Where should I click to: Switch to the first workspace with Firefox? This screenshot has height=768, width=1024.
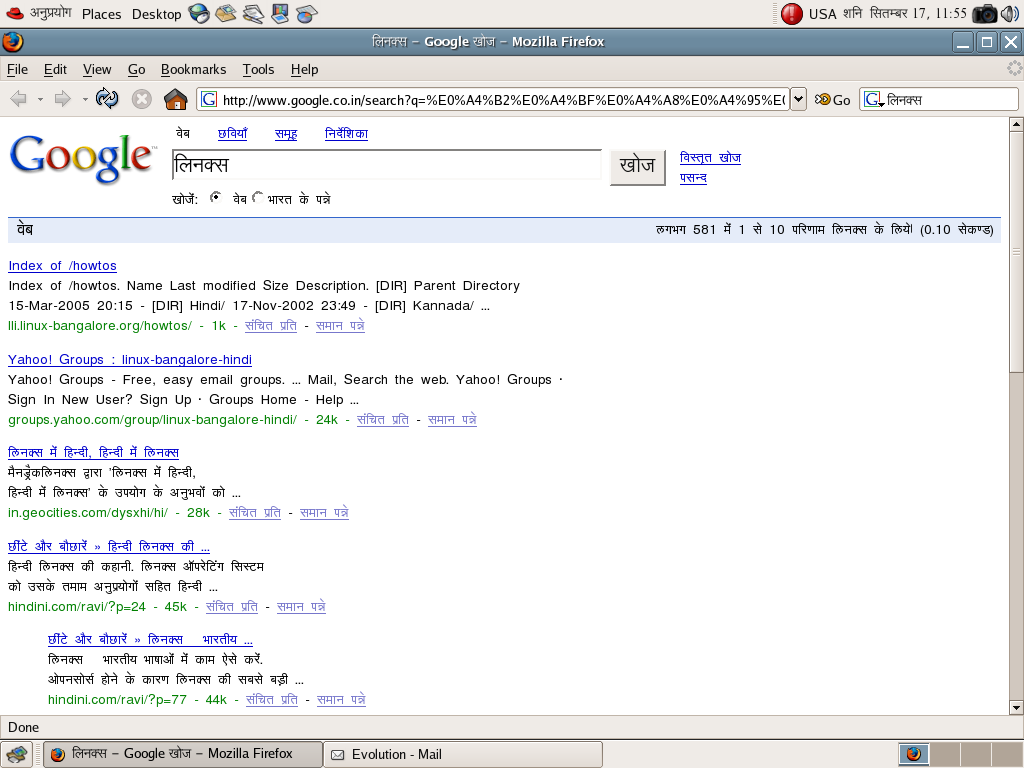(914, 754)
